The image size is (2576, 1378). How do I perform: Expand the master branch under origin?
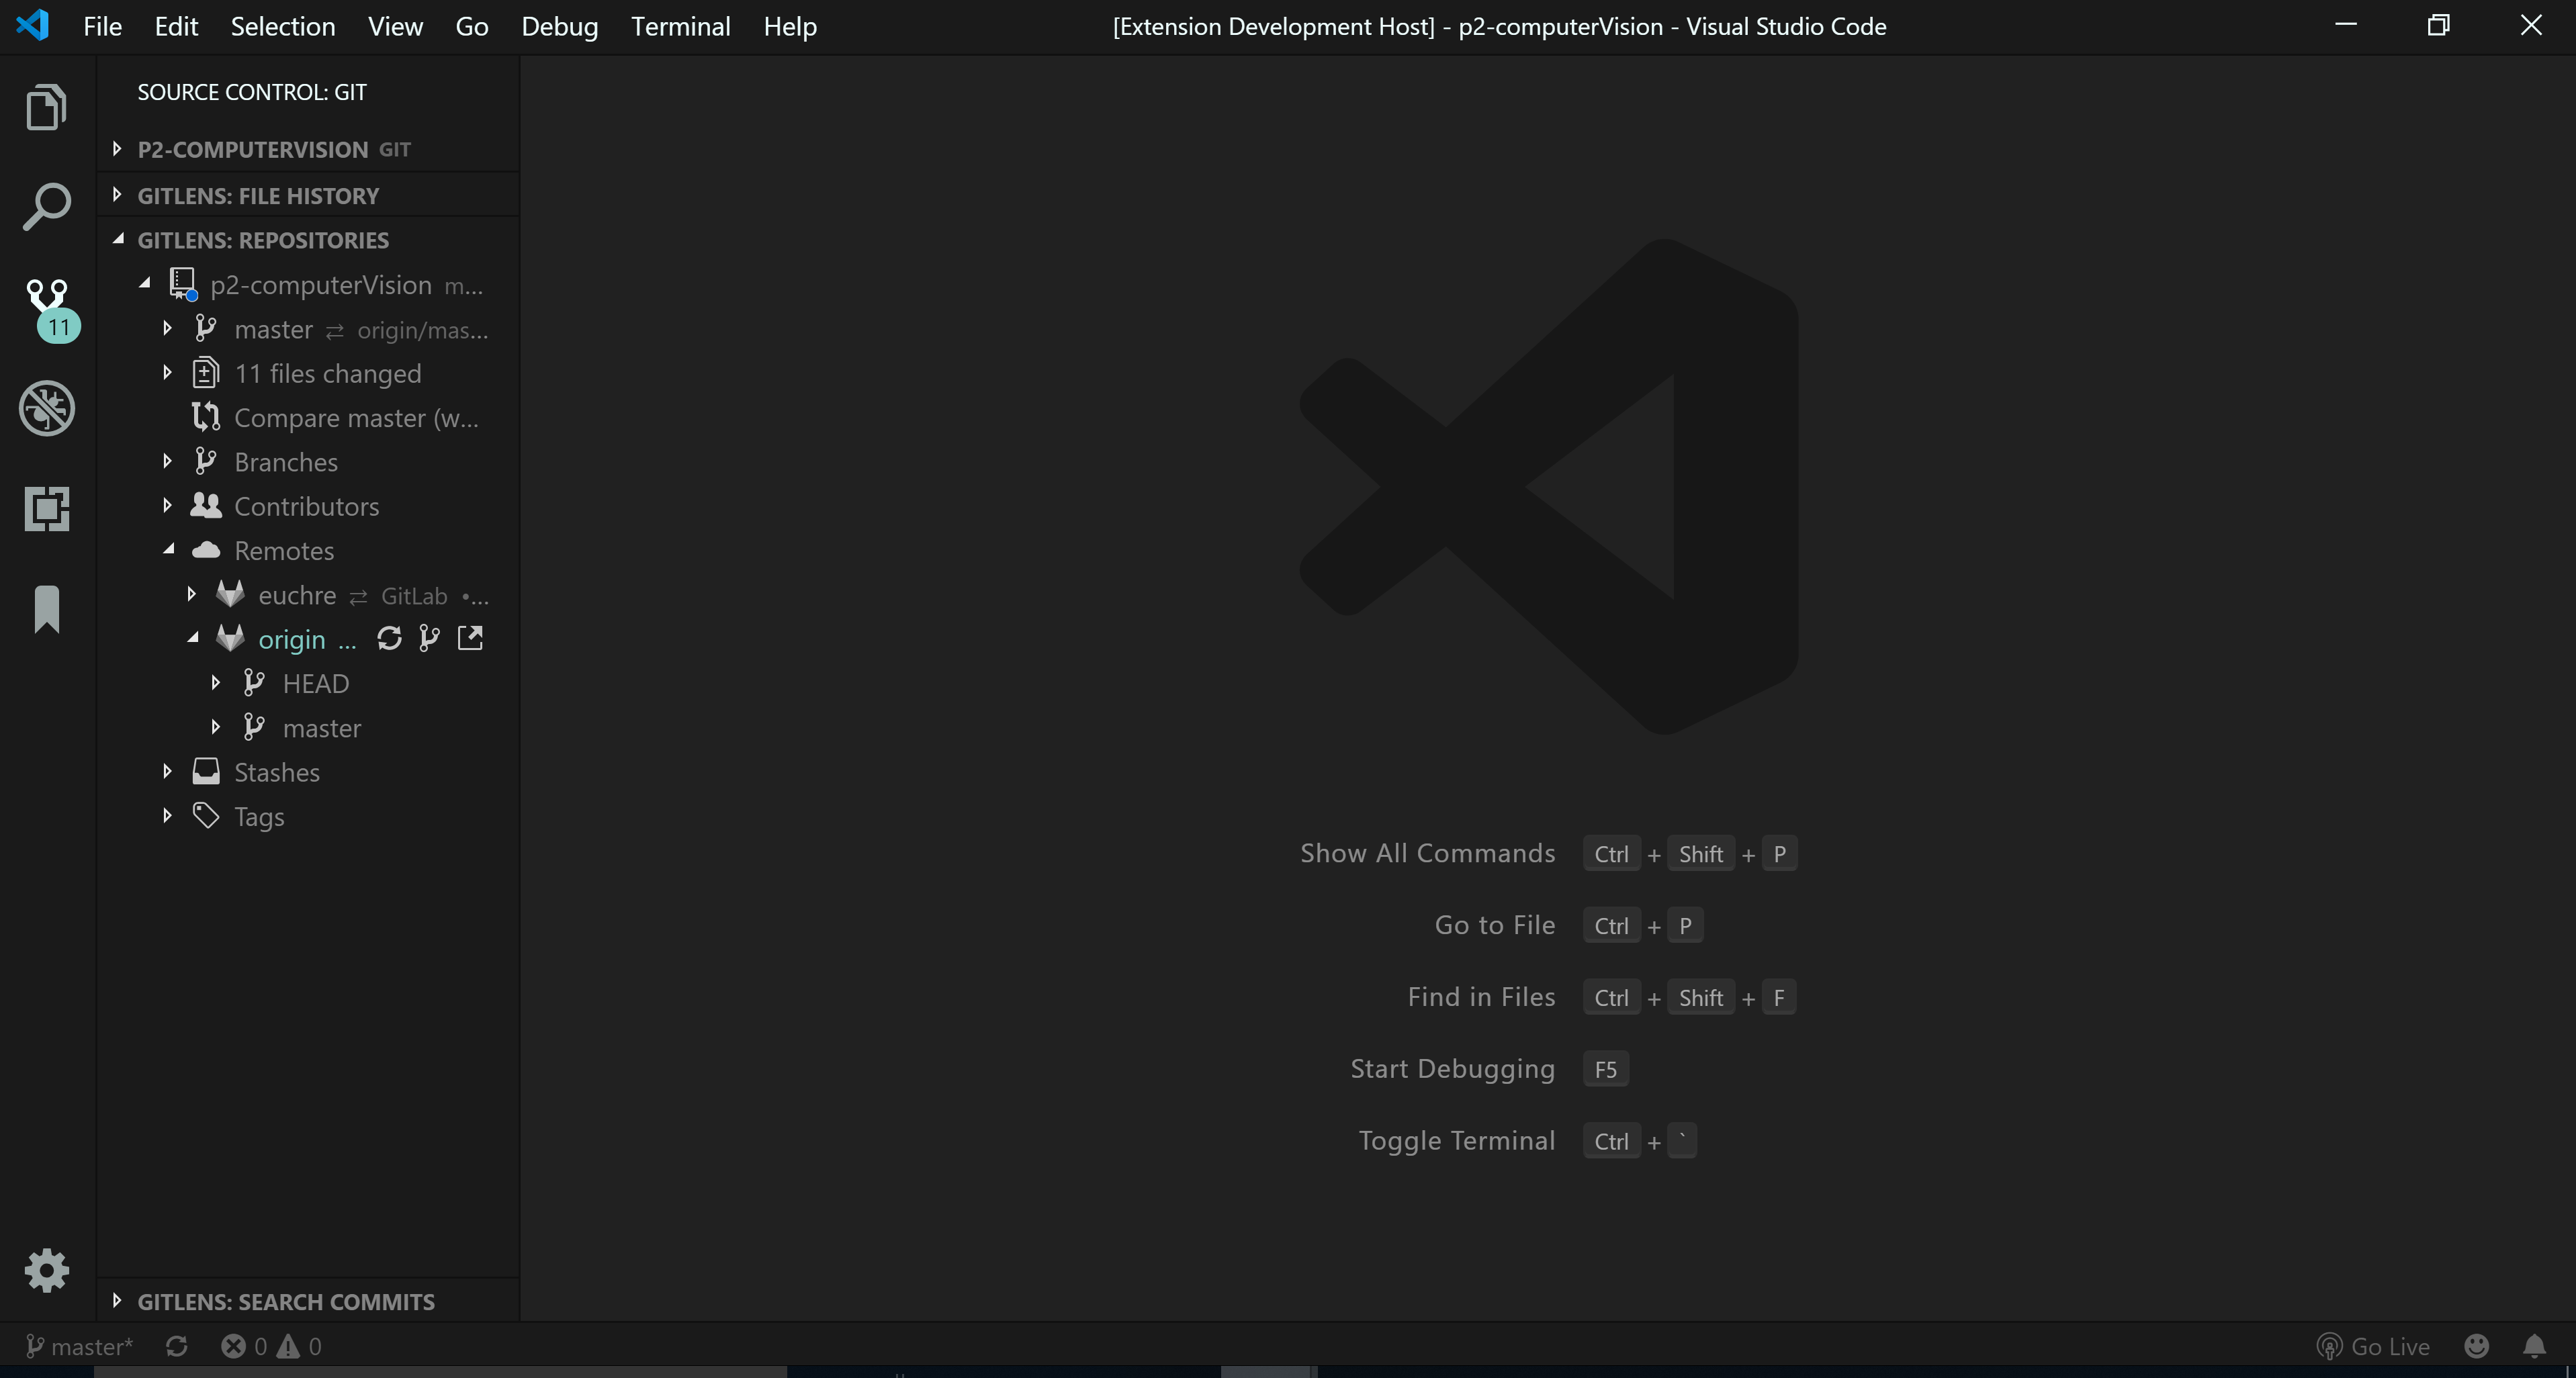click(x=215, y=727)
